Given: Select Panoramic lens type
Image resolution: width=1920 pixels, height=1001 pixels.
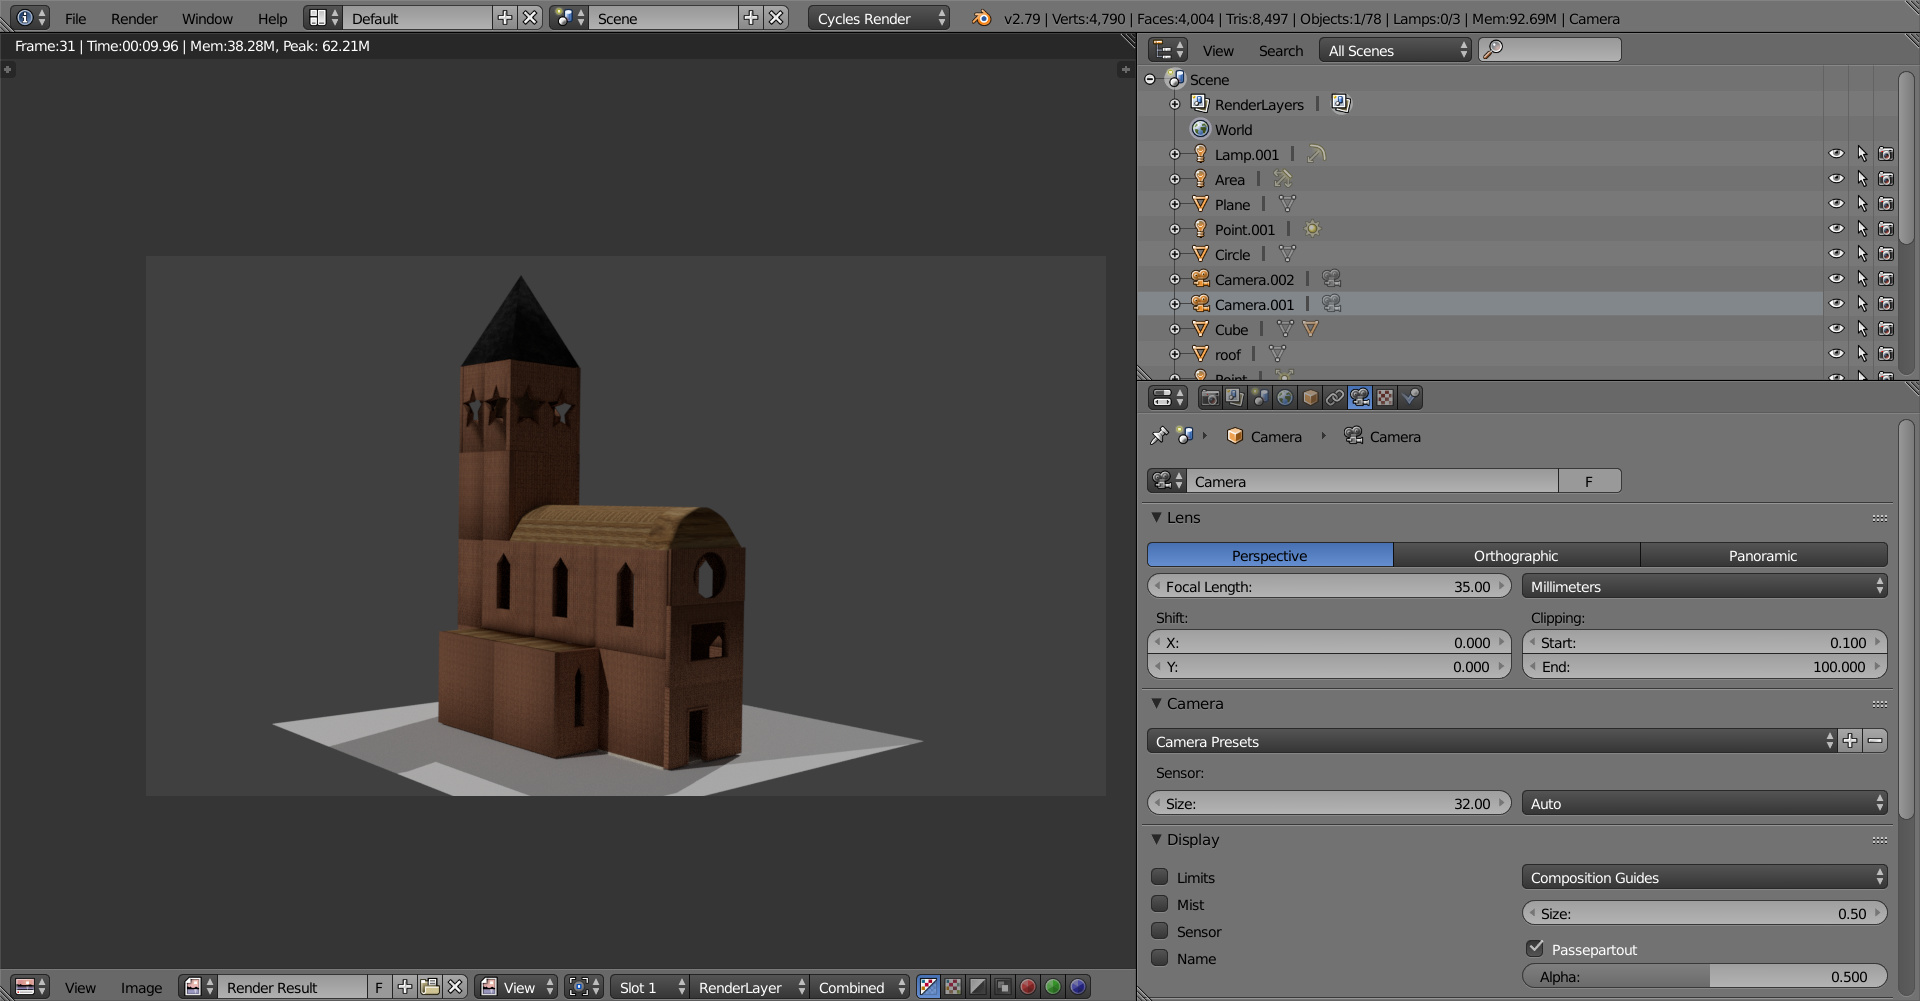Looking at the screenshot, I should tap(1763, 555).
